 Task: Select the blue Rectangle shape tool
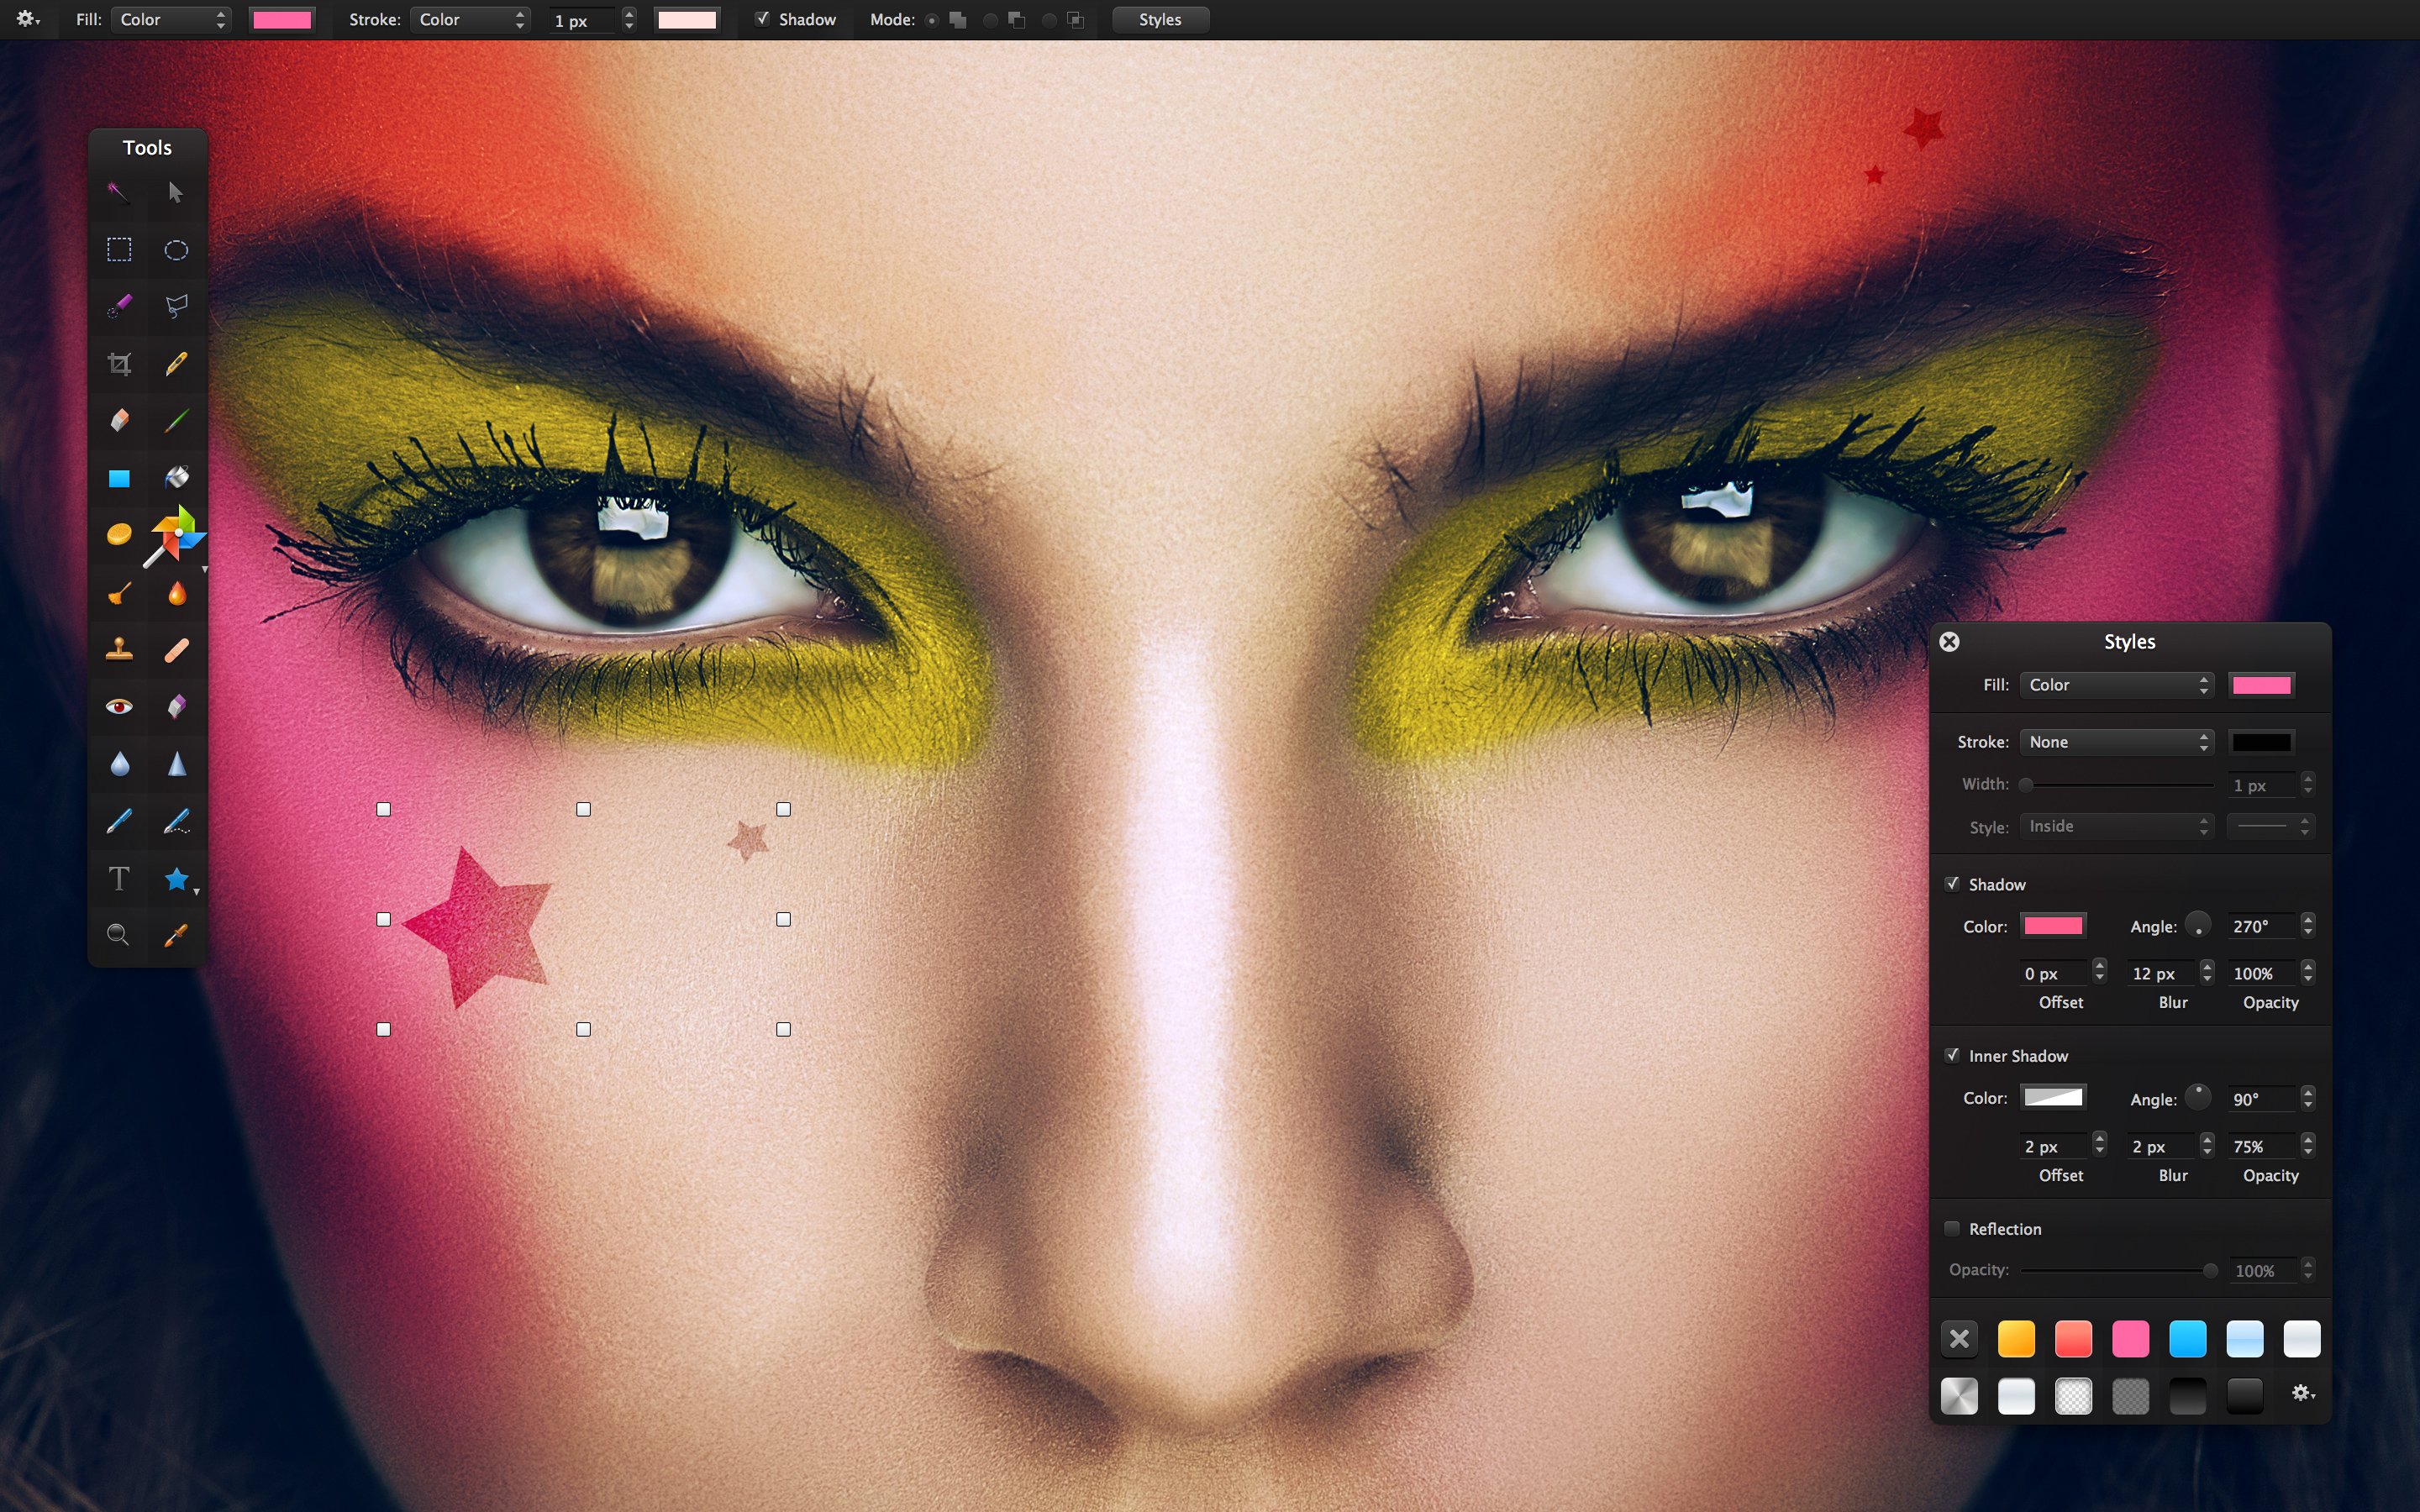(119, 478)
